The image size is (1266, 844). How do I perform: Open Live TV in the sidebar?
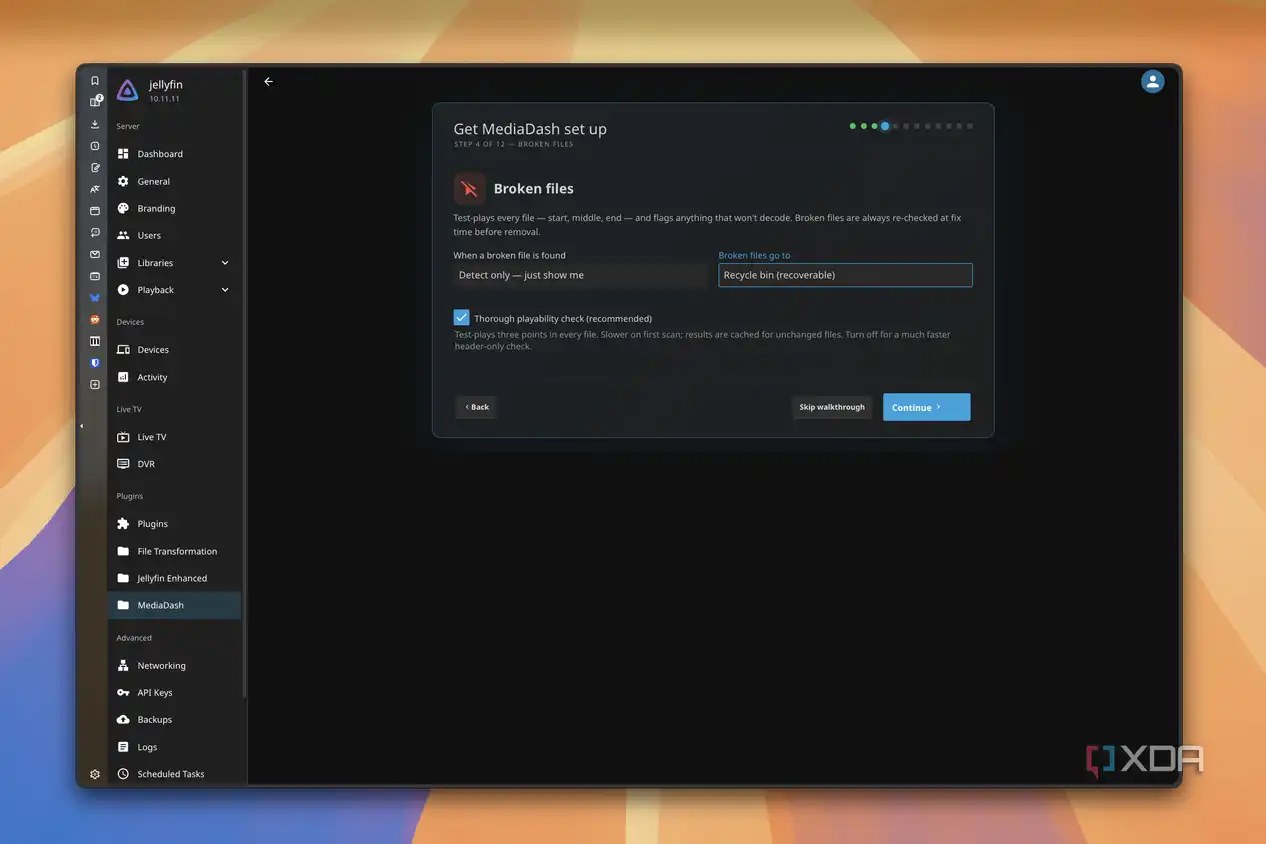click(x=174, y=437)
